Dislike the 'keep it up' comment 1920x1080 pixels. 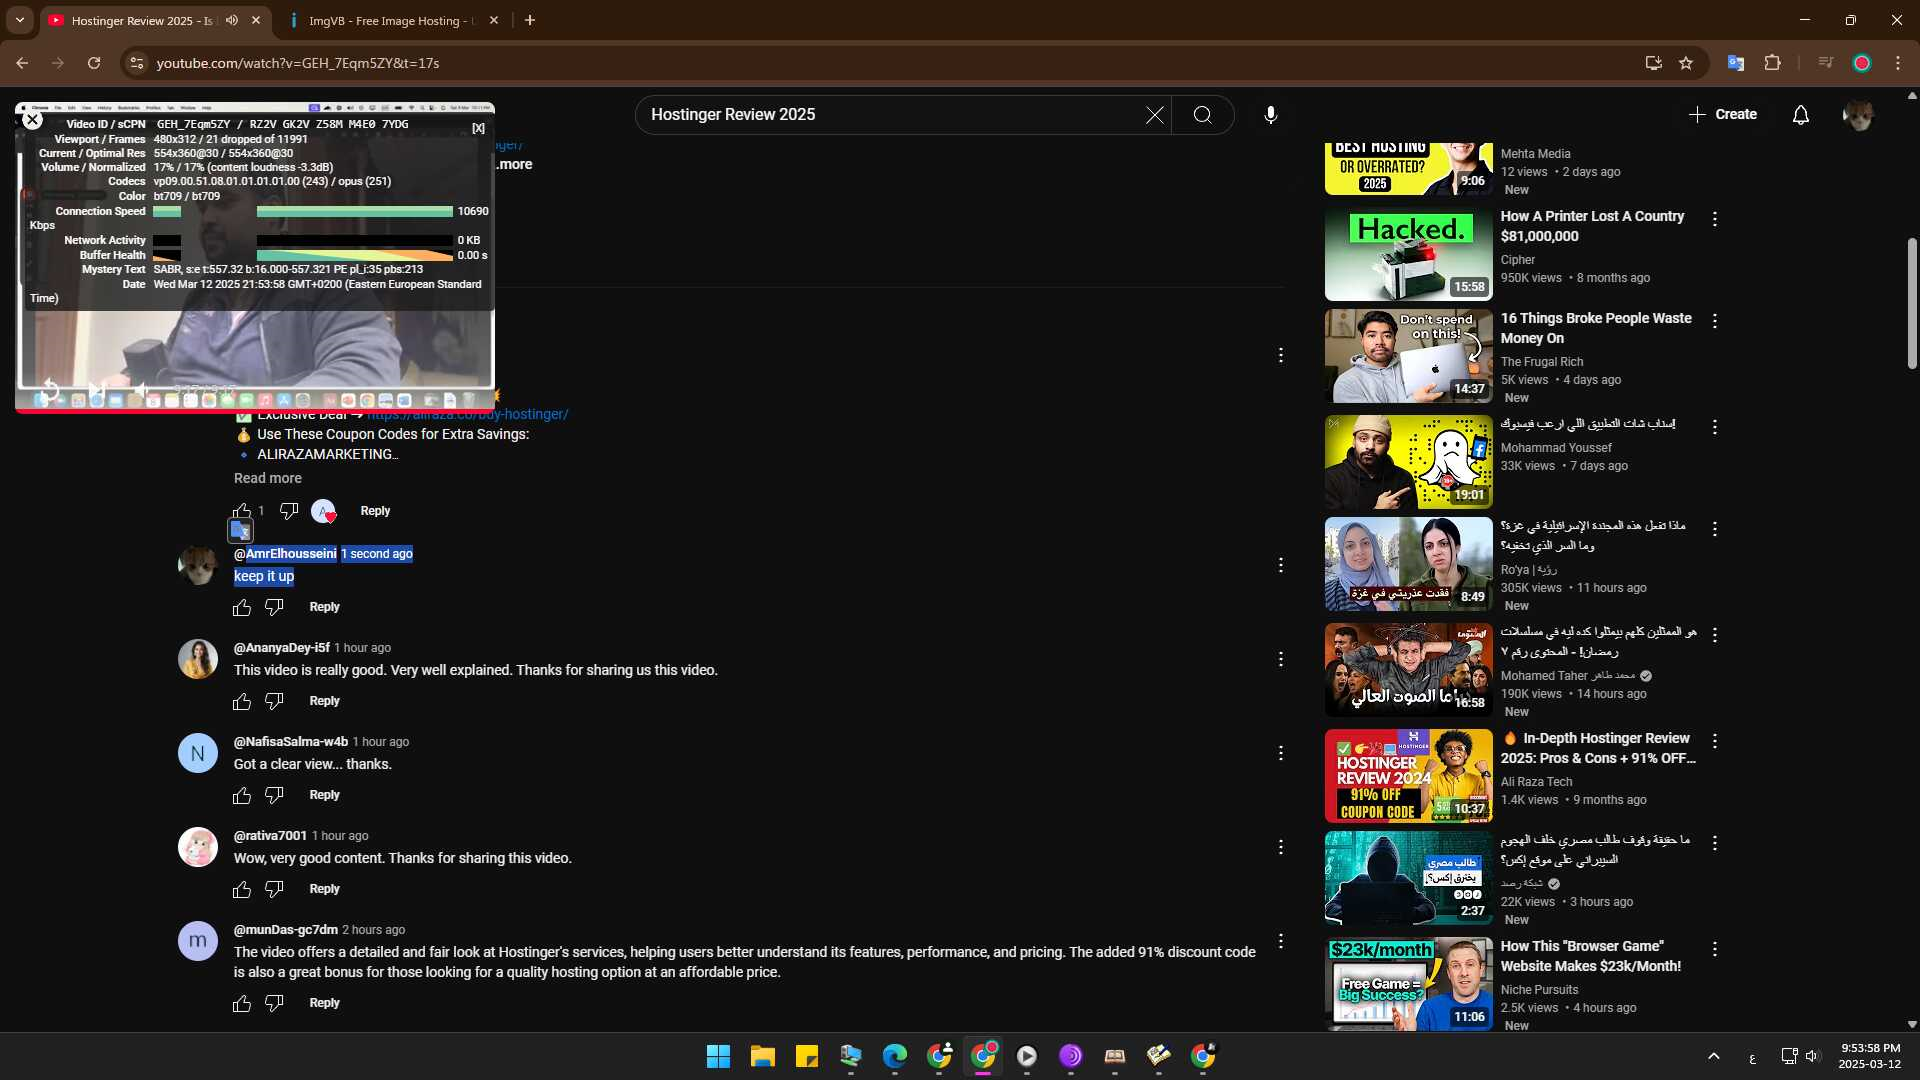pyautogui.click(x=274, y=607)
